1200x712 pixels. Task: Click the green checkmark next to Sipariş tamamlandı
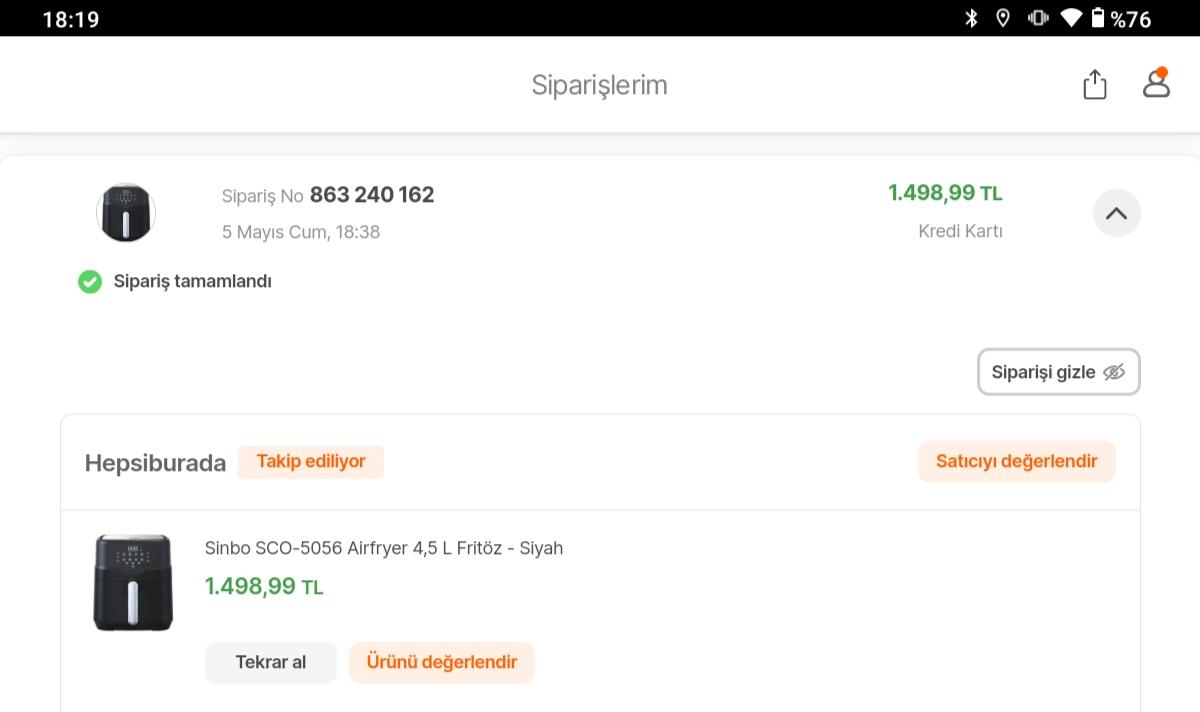tap(90, 282)
